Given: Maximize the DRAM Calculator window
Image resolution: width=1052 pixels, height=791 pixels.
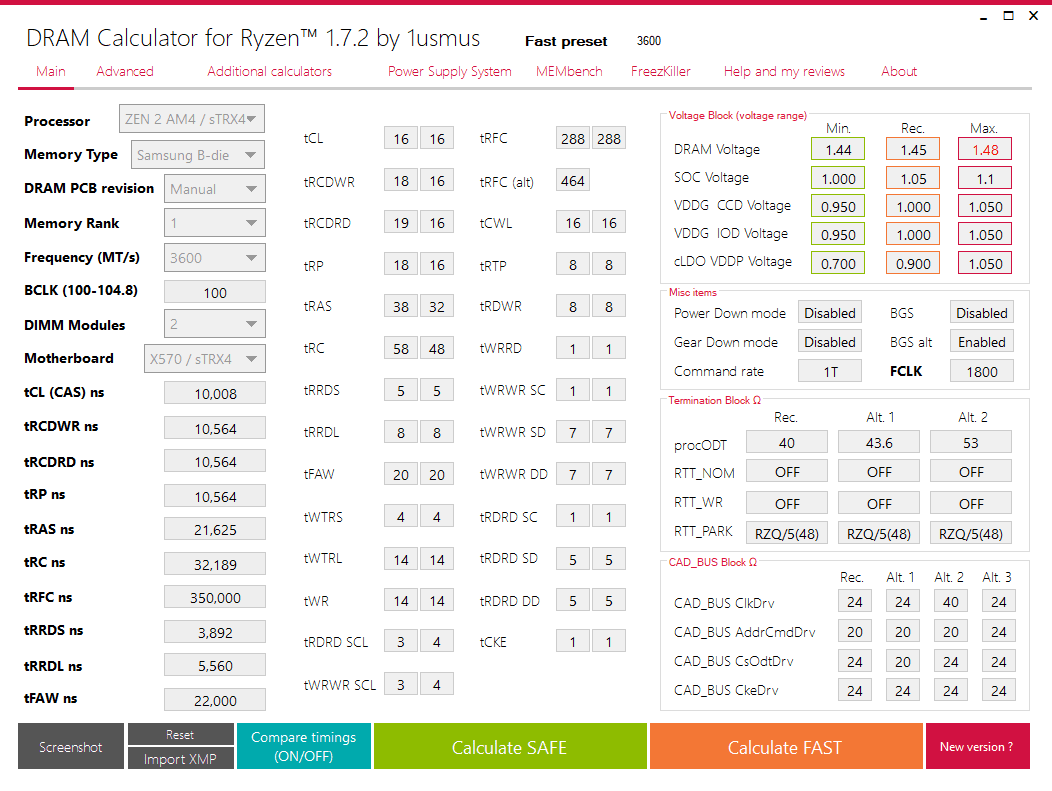Looking at the screenshot, I should pos(1008,16).
